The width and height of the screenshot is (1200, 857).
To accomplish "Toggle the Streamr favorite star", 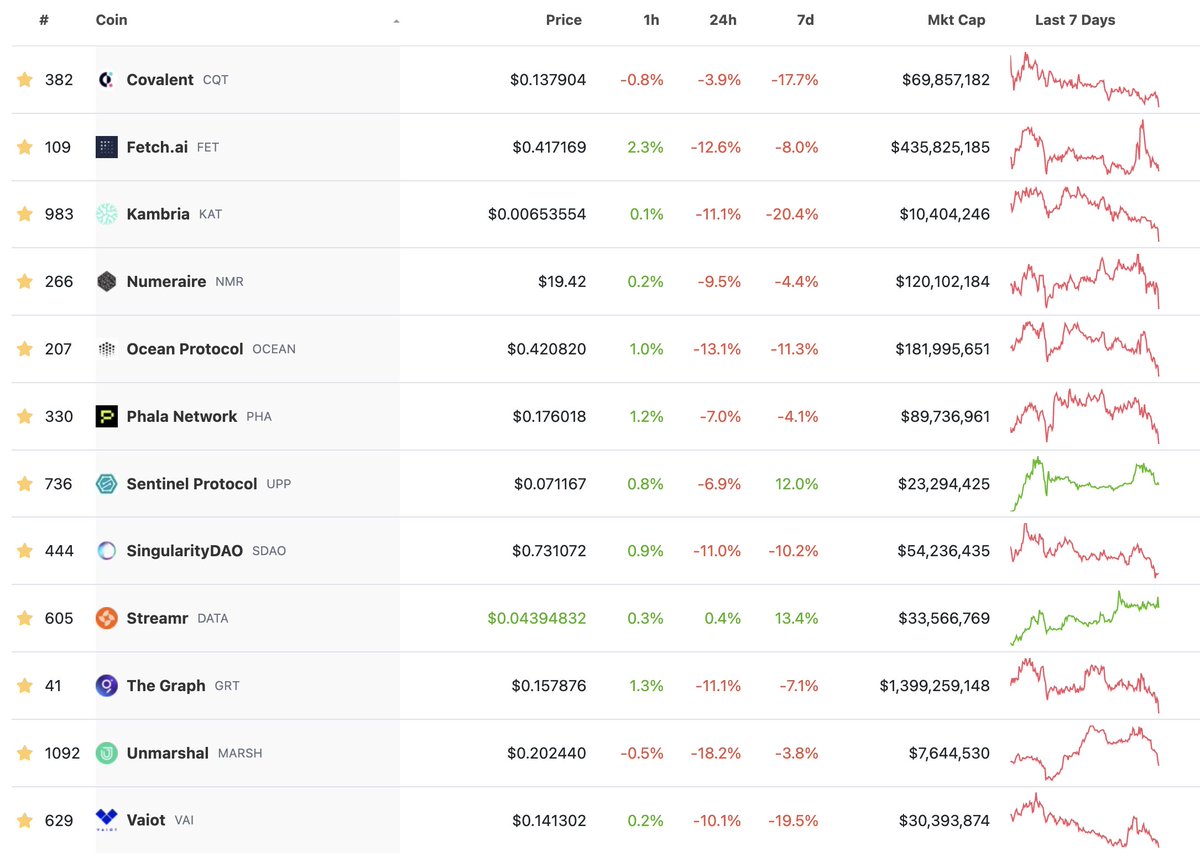I will (x=25, y=618).
